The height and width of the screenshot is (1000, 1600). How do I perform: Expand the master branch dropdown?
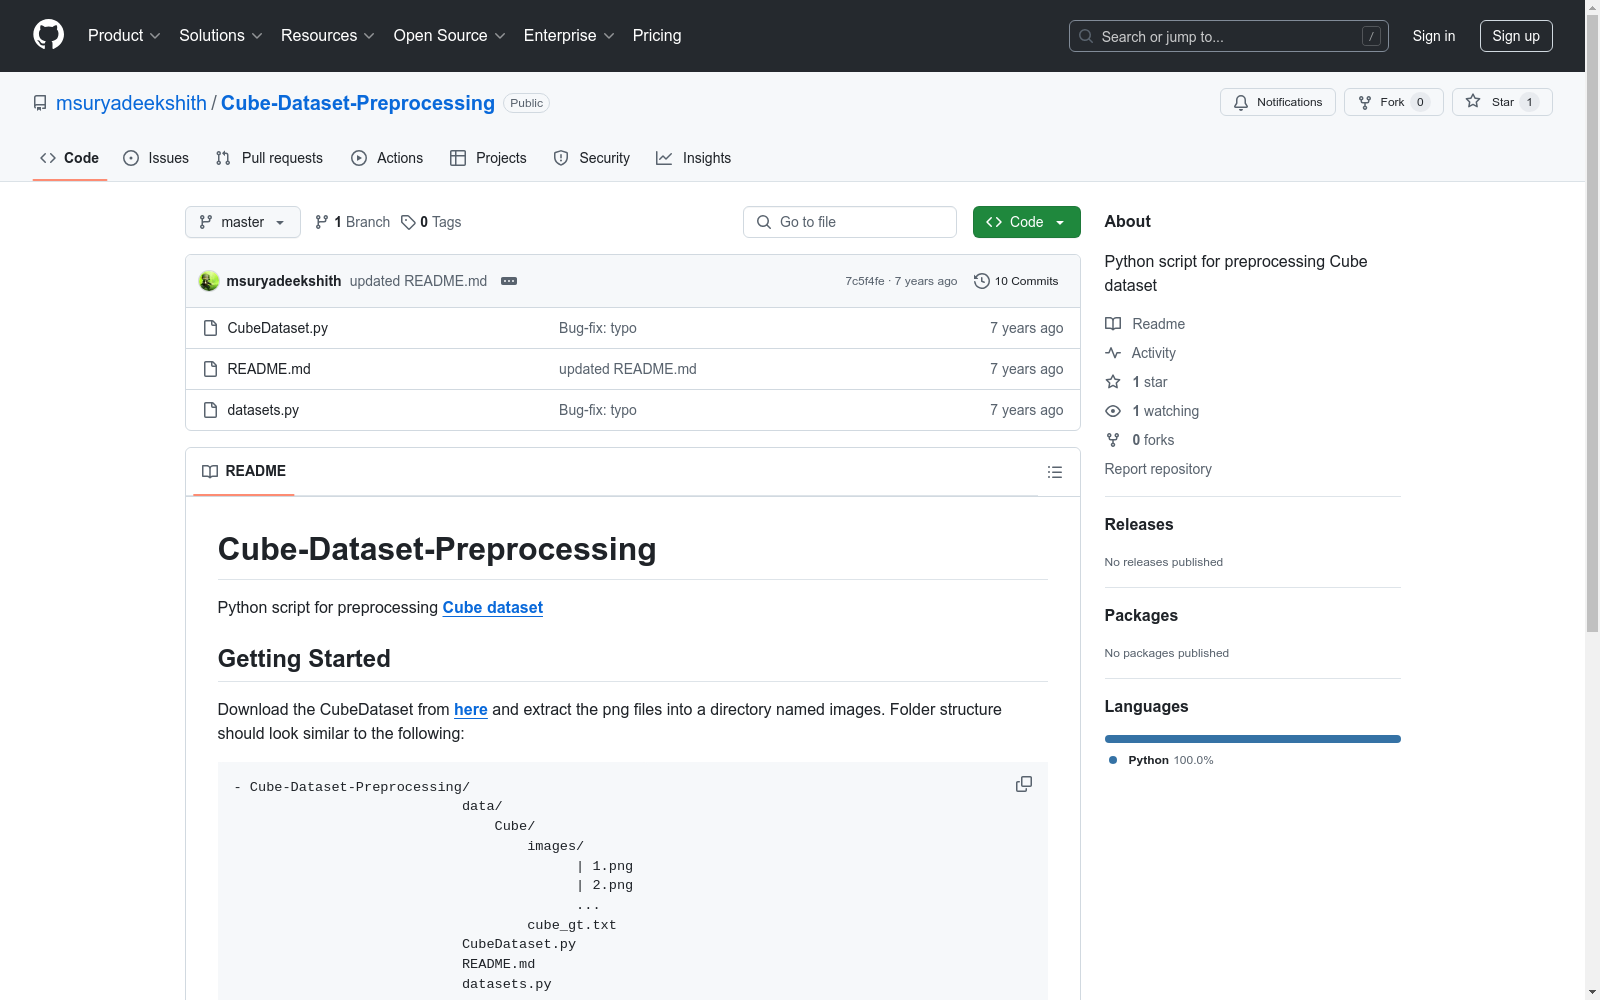[242, 222]
